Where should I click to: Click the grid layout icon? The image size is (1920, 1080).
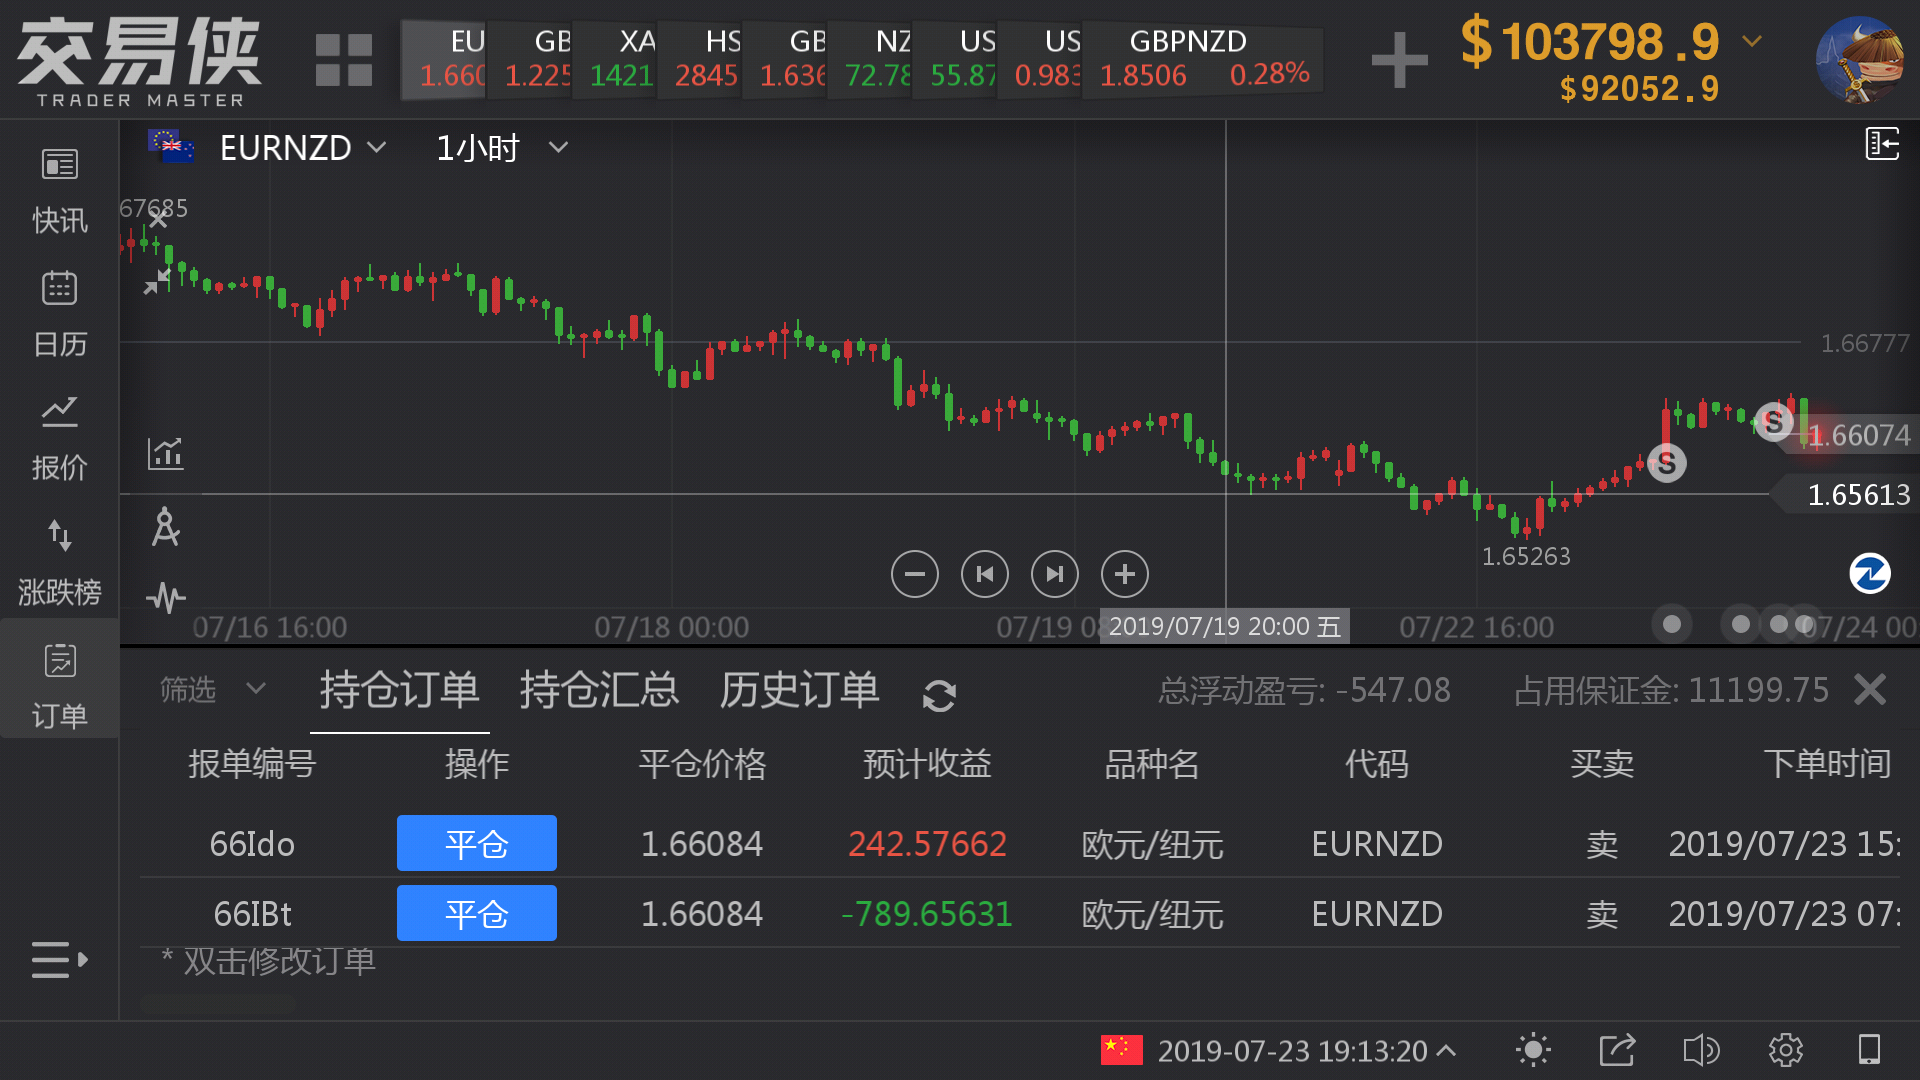pyautogui.click(x=343, y=60)
